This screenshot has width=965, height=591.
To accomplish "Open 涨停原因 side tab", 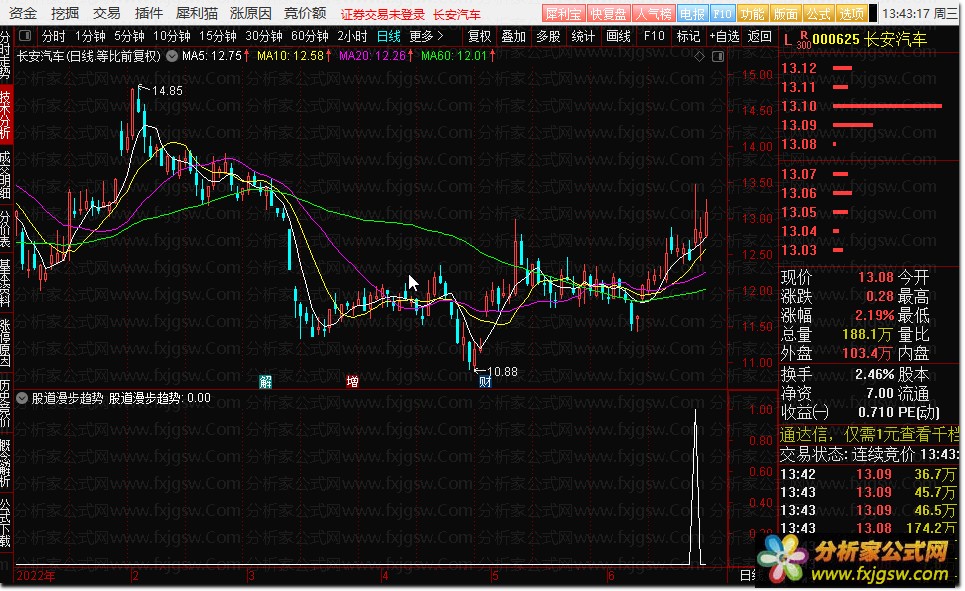I will click(6, 342).
